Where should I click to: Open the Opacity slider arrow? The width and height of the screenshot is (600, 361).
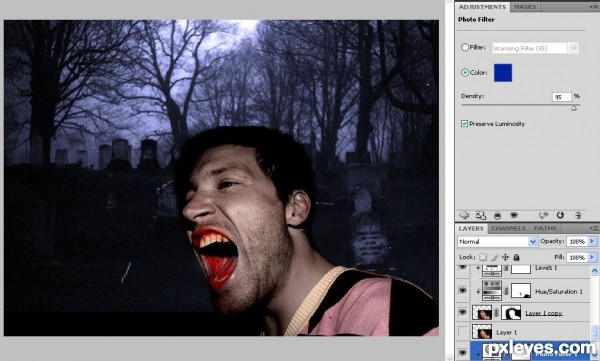coord(592,241)
